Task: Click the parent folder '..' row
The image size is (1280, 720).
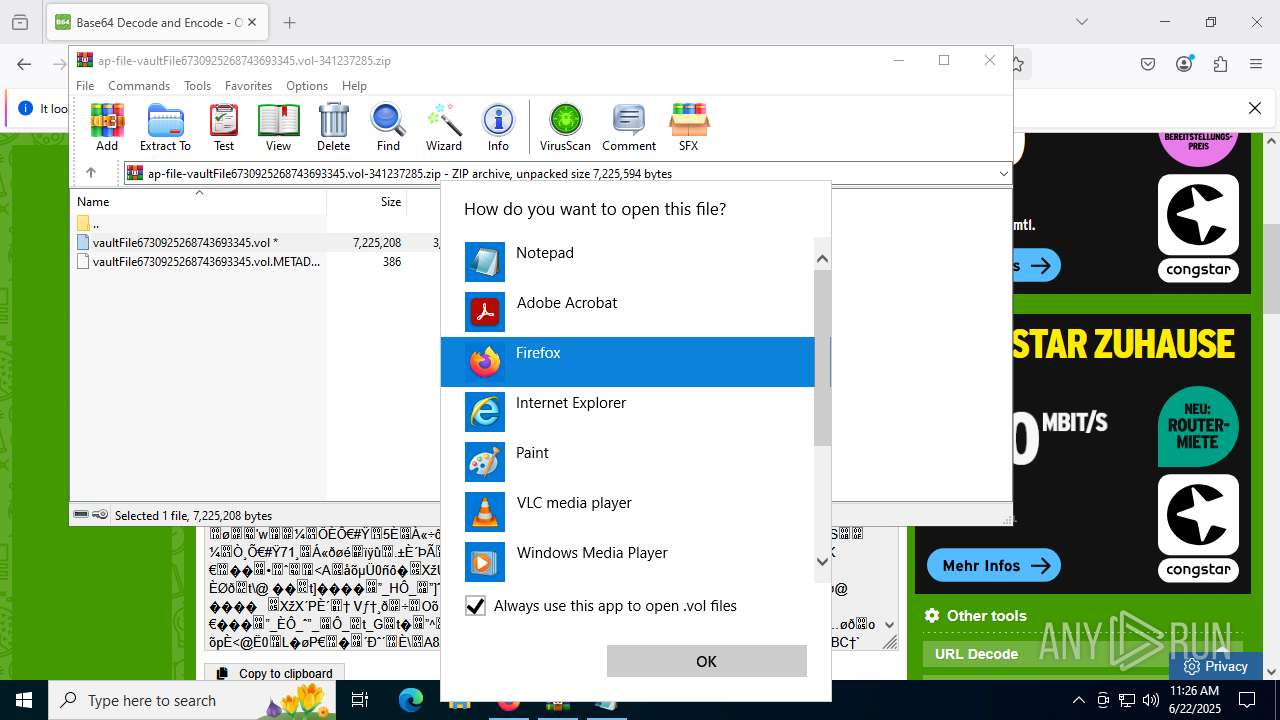Action: [200, 223]
